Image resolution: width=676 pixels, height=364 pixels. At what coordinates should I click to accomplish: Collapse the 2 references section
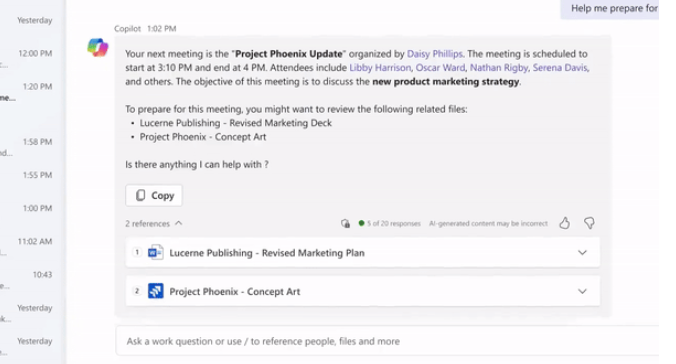[153, 223]
